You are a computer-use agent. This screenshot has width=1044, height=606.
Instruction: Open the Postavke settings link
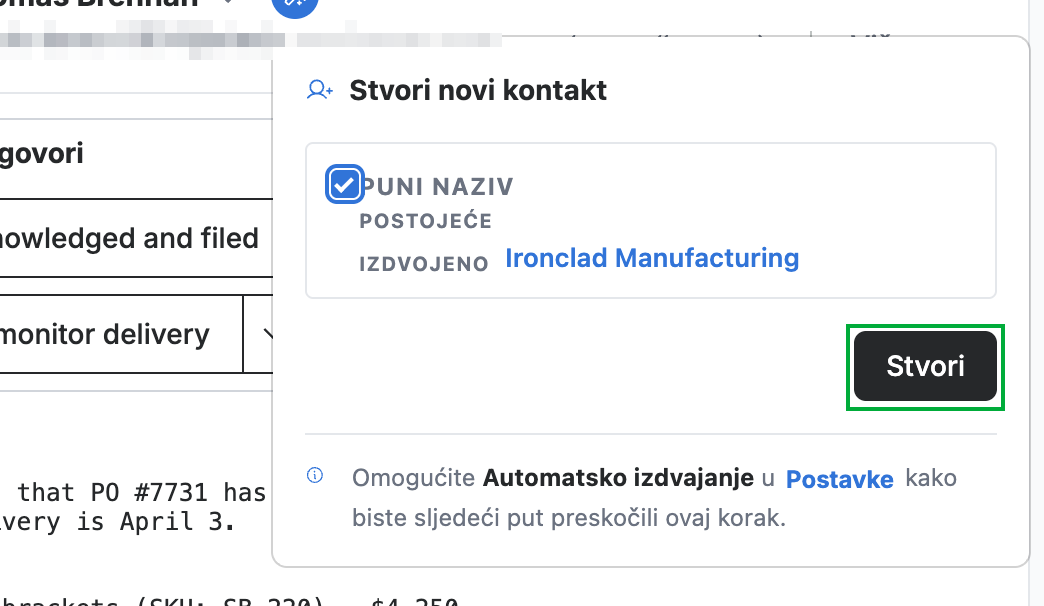point(840,479)
